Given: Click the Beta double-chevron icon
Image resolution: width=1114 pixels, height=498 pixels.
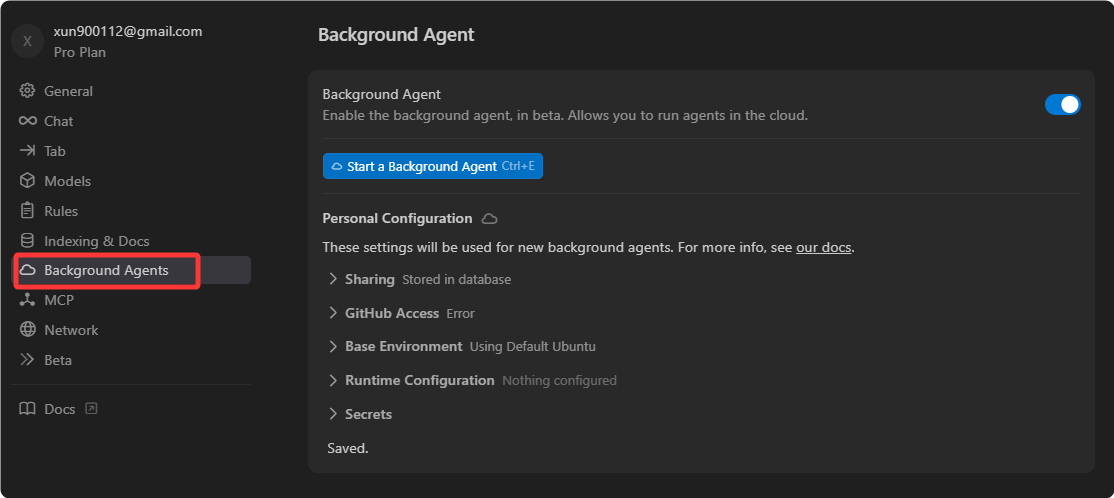Looking at the screenshot, I should coord(27,359).
